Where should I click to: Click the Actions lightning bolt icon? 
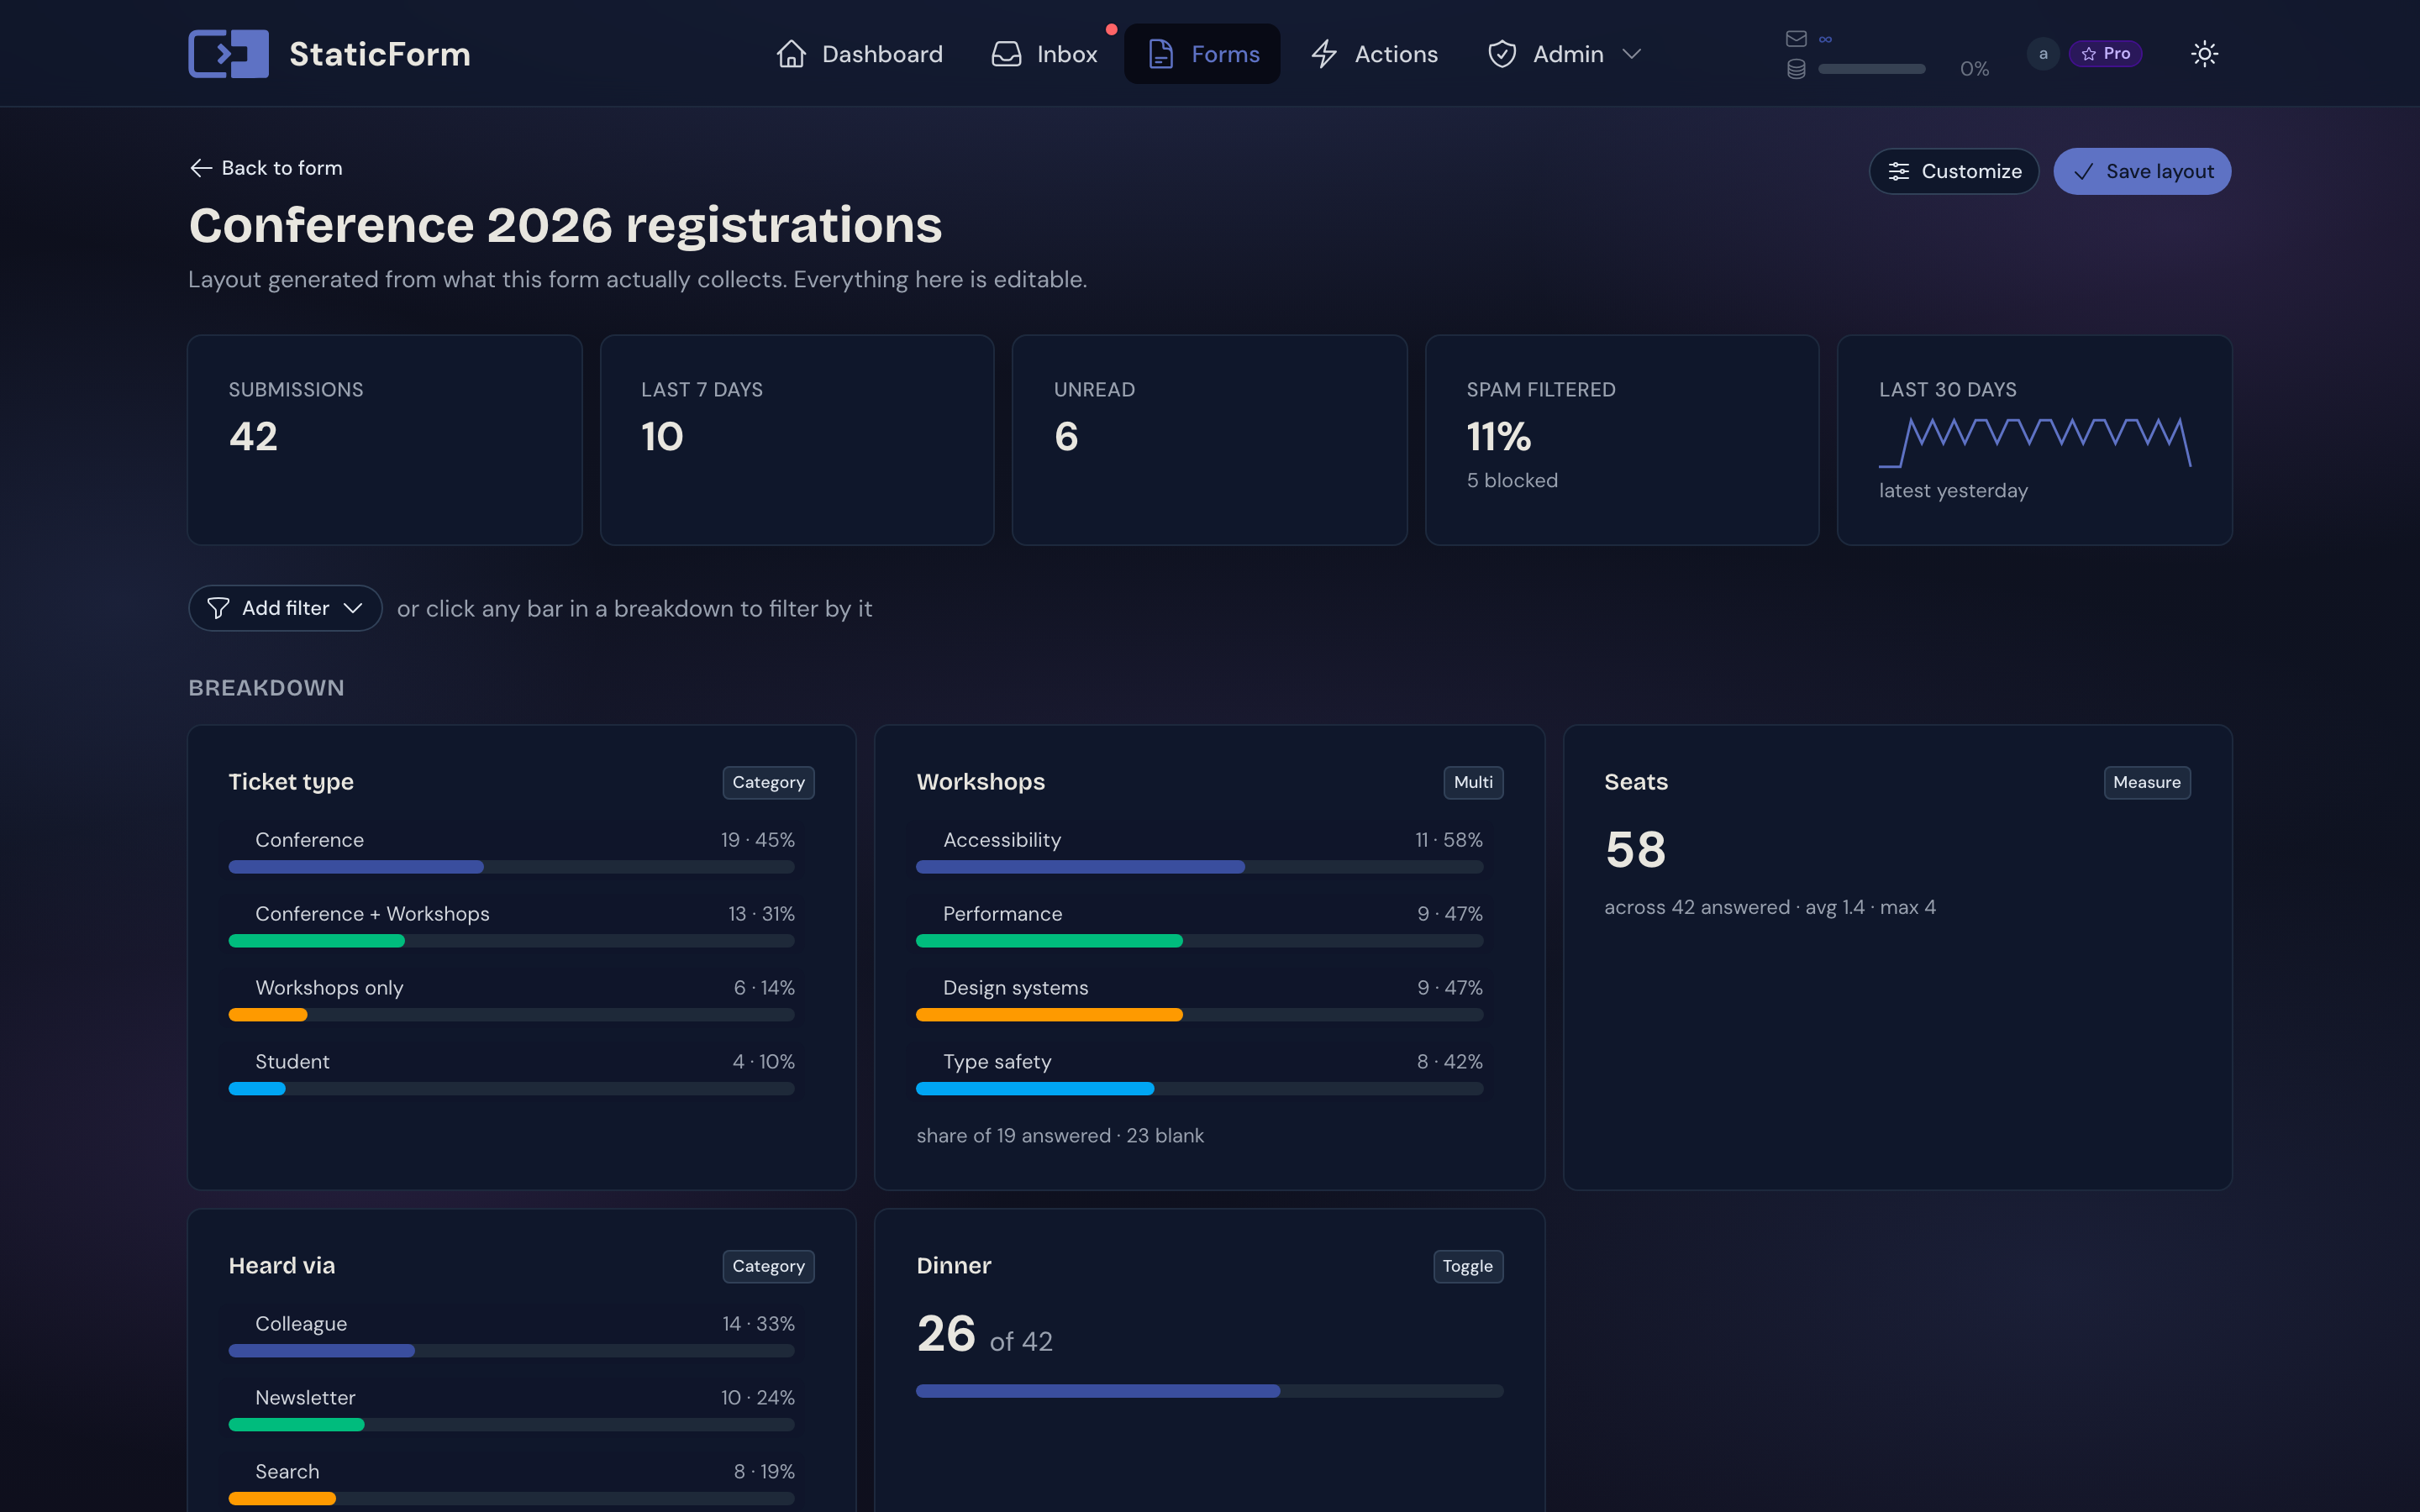pos(1324,54)
